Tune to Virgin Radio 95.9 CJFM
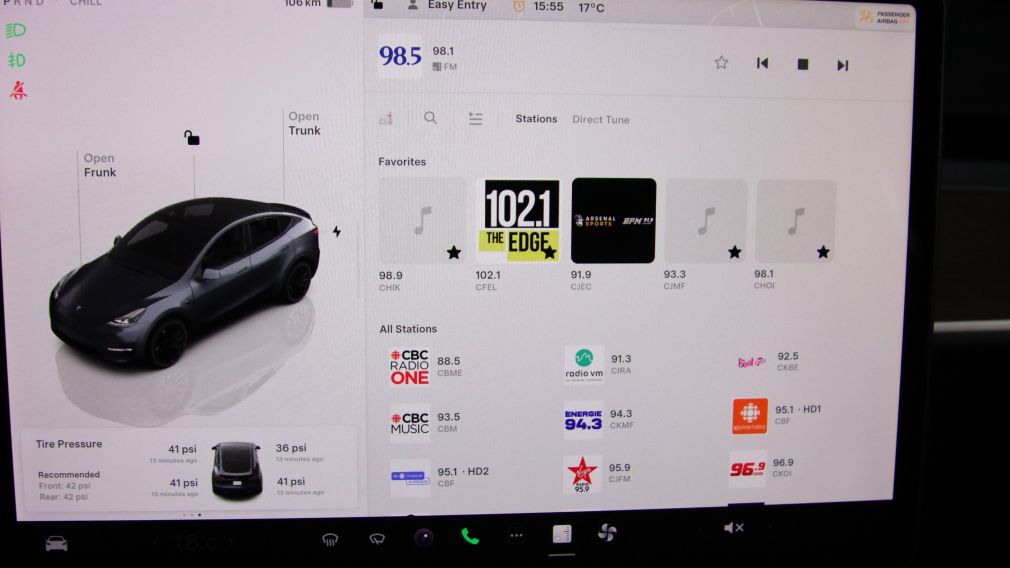The height and width of the screenshot is (568, 1010). click(x=597, y=473)
